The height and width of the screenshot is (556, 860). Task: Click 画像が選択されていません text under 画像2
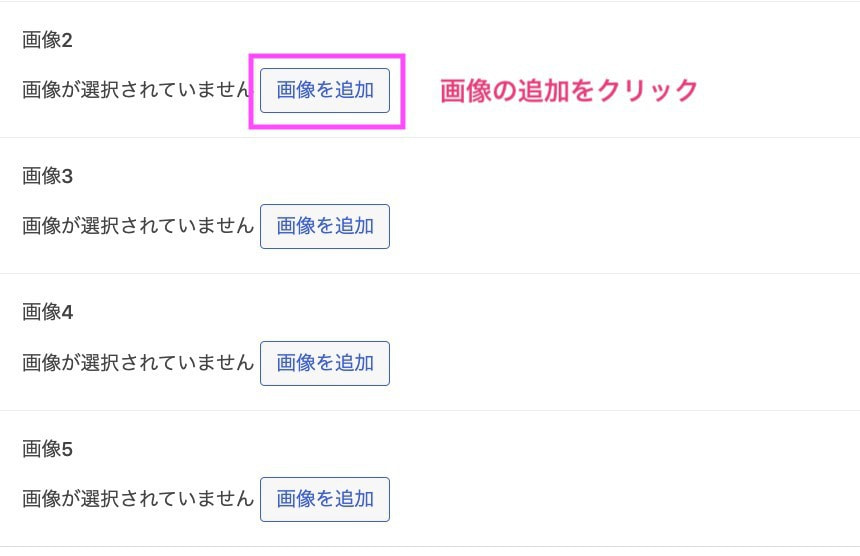137,90
